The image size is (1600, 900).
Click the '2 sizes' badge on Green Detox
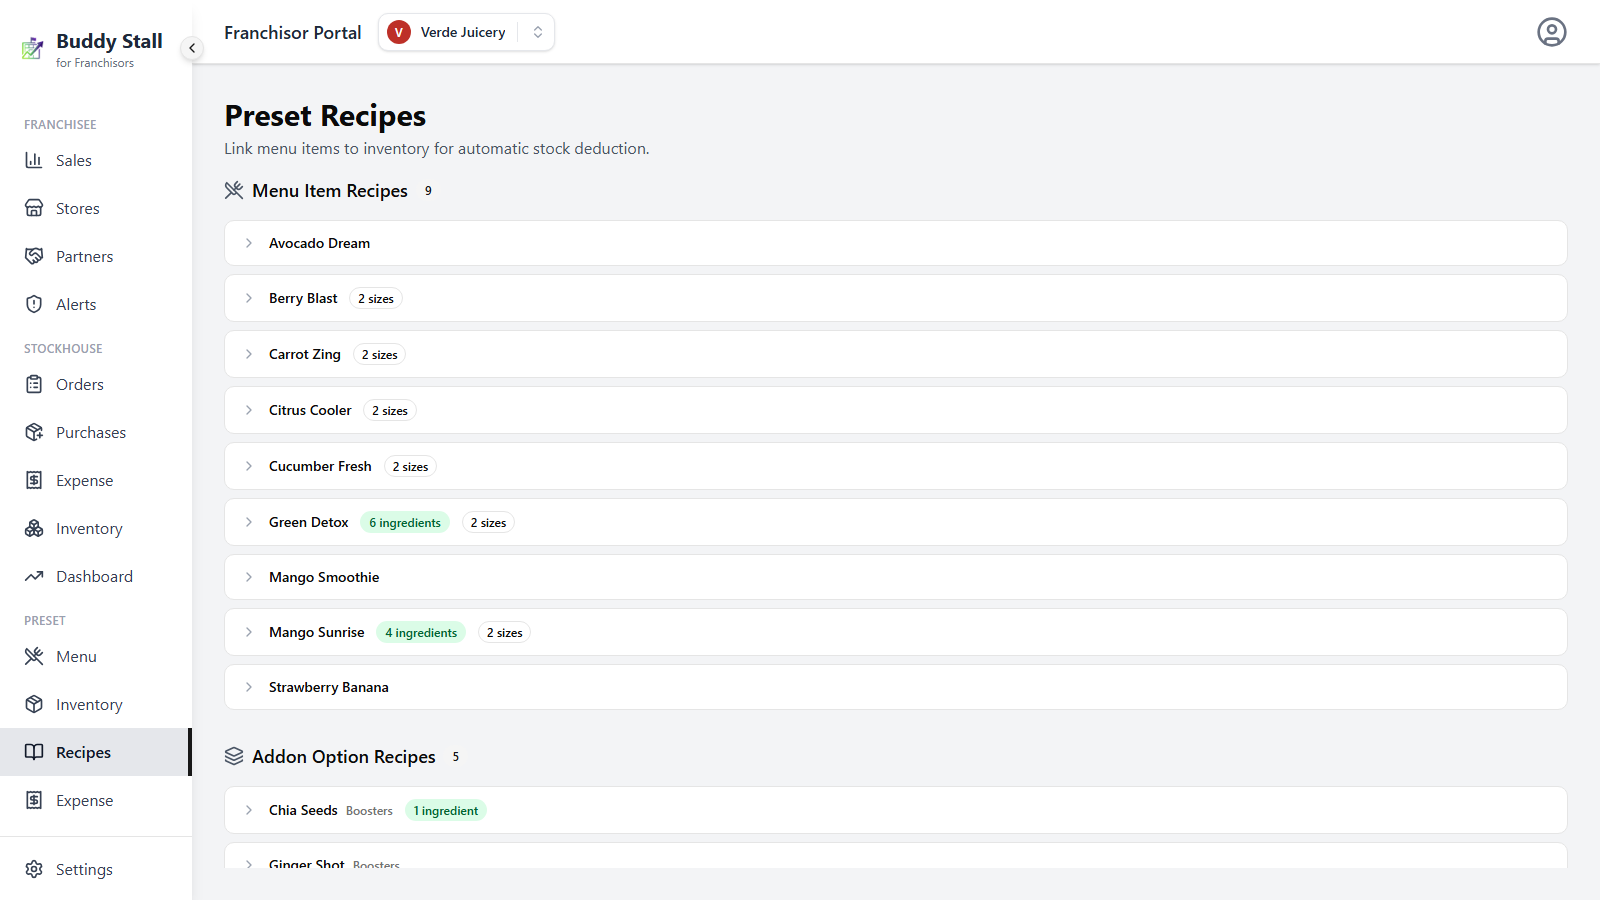pos(488,522)
